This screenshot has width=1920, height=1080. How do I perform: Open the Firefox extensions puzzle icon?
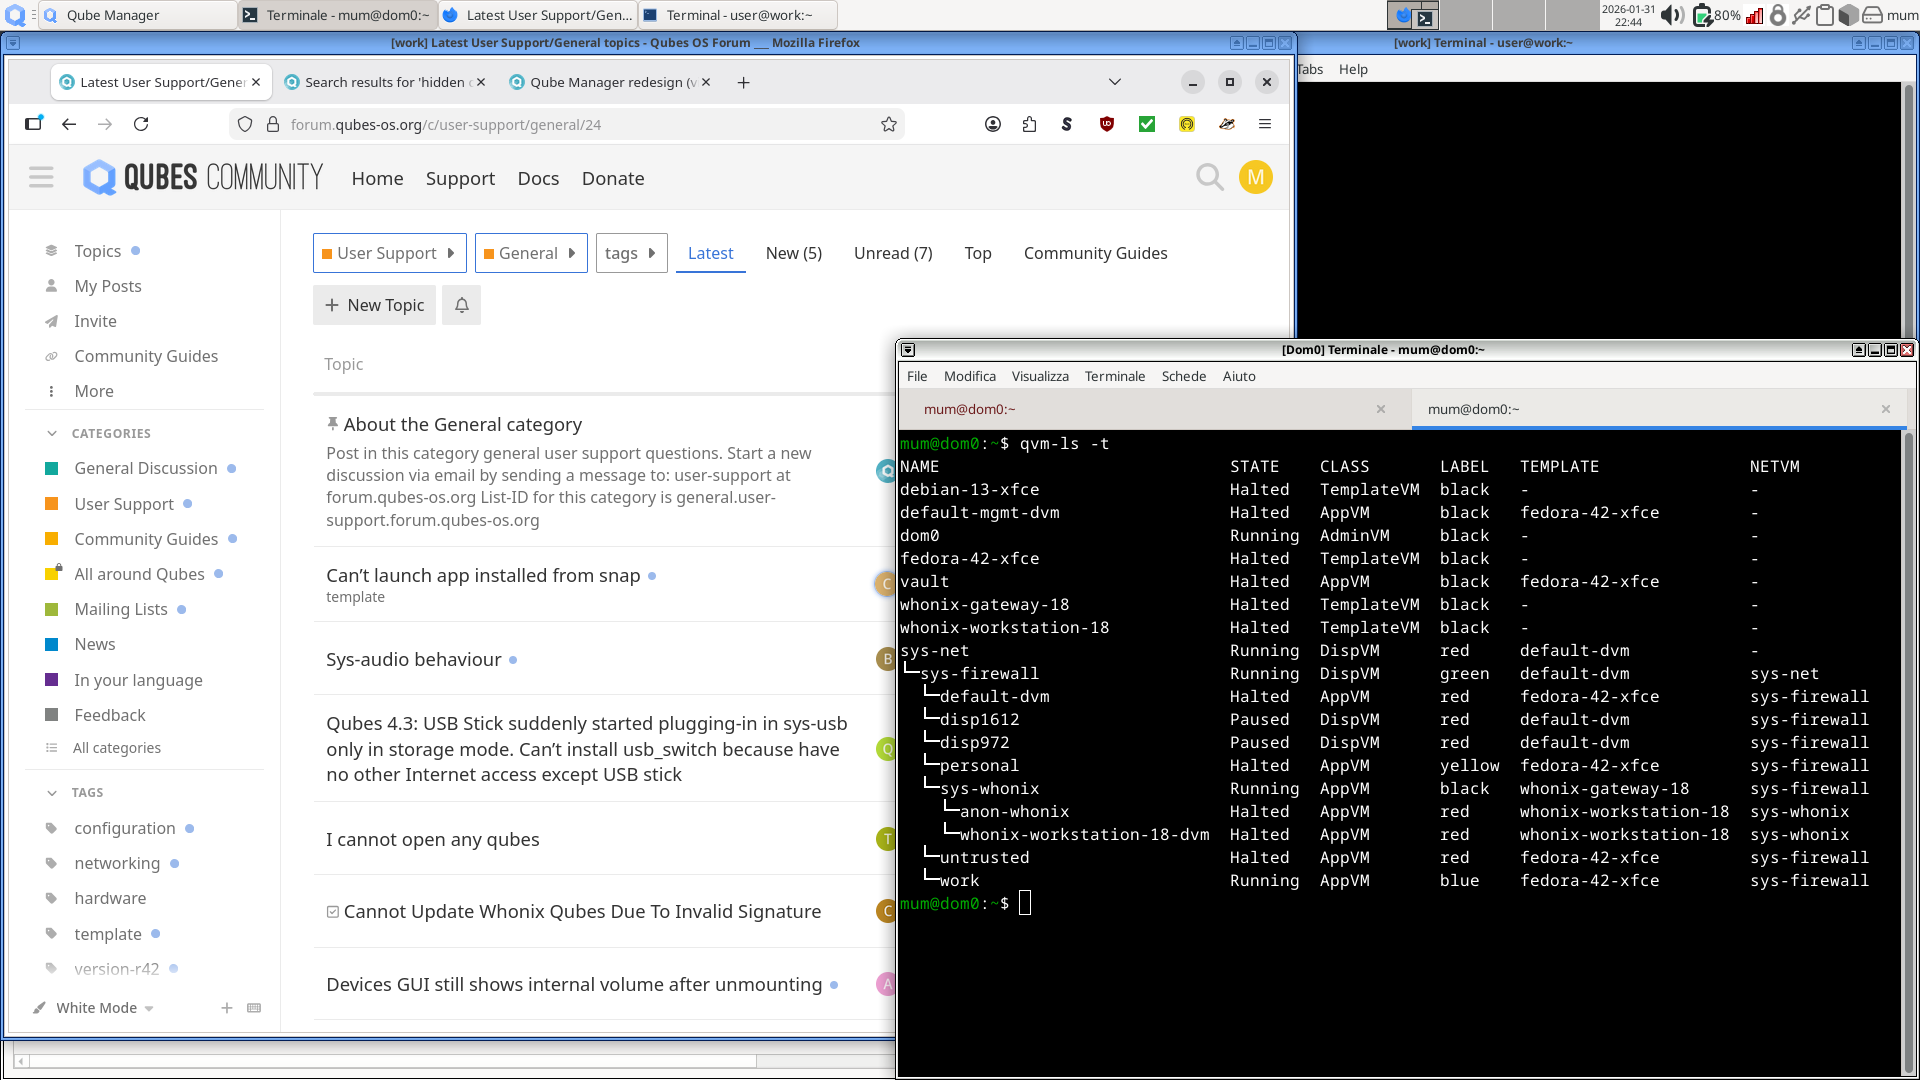coord(1029,124)
